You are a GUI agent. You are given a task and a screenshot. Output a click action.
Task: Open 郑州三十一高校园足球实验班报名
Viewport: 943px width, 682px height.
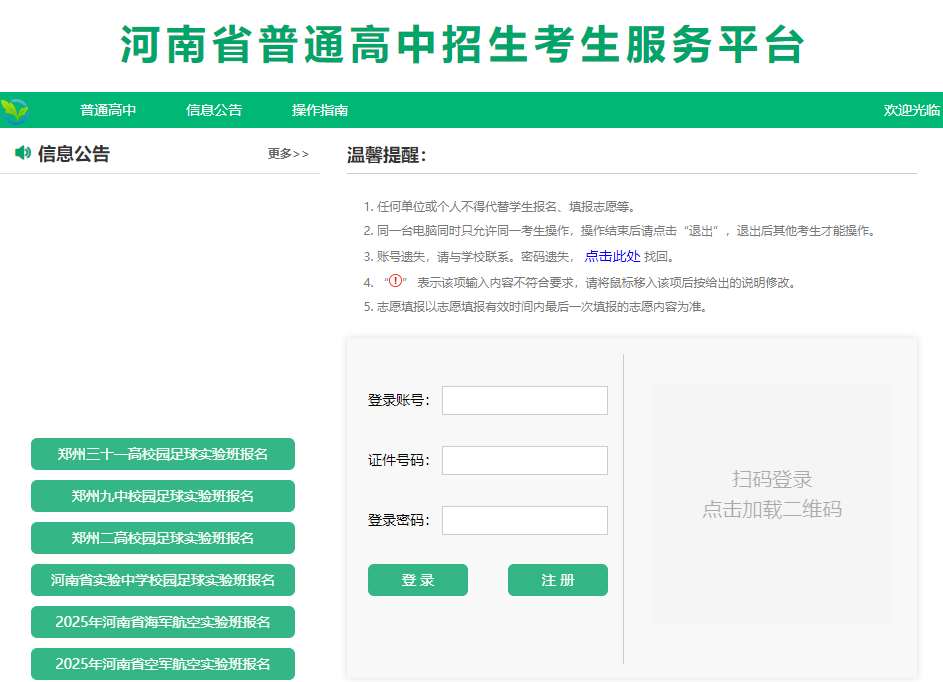click(163, 454)
